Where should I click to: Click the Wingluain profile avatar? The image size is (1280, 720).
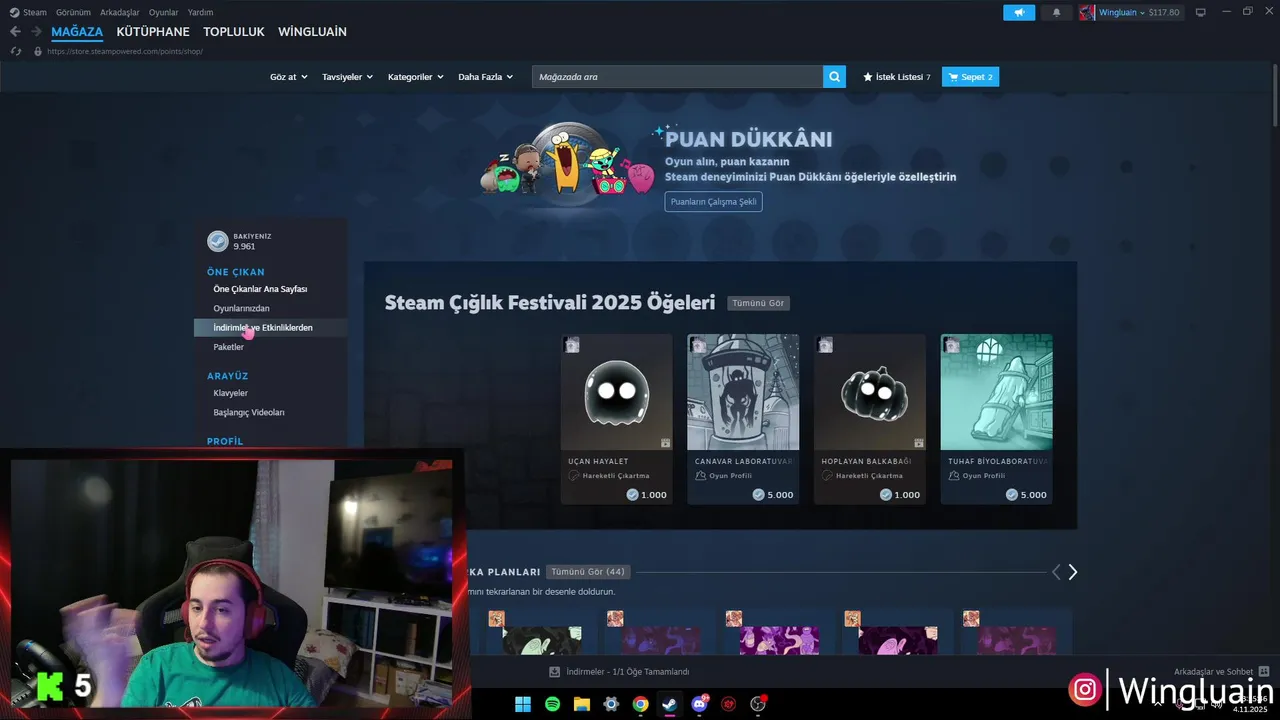click(1087, 12)
